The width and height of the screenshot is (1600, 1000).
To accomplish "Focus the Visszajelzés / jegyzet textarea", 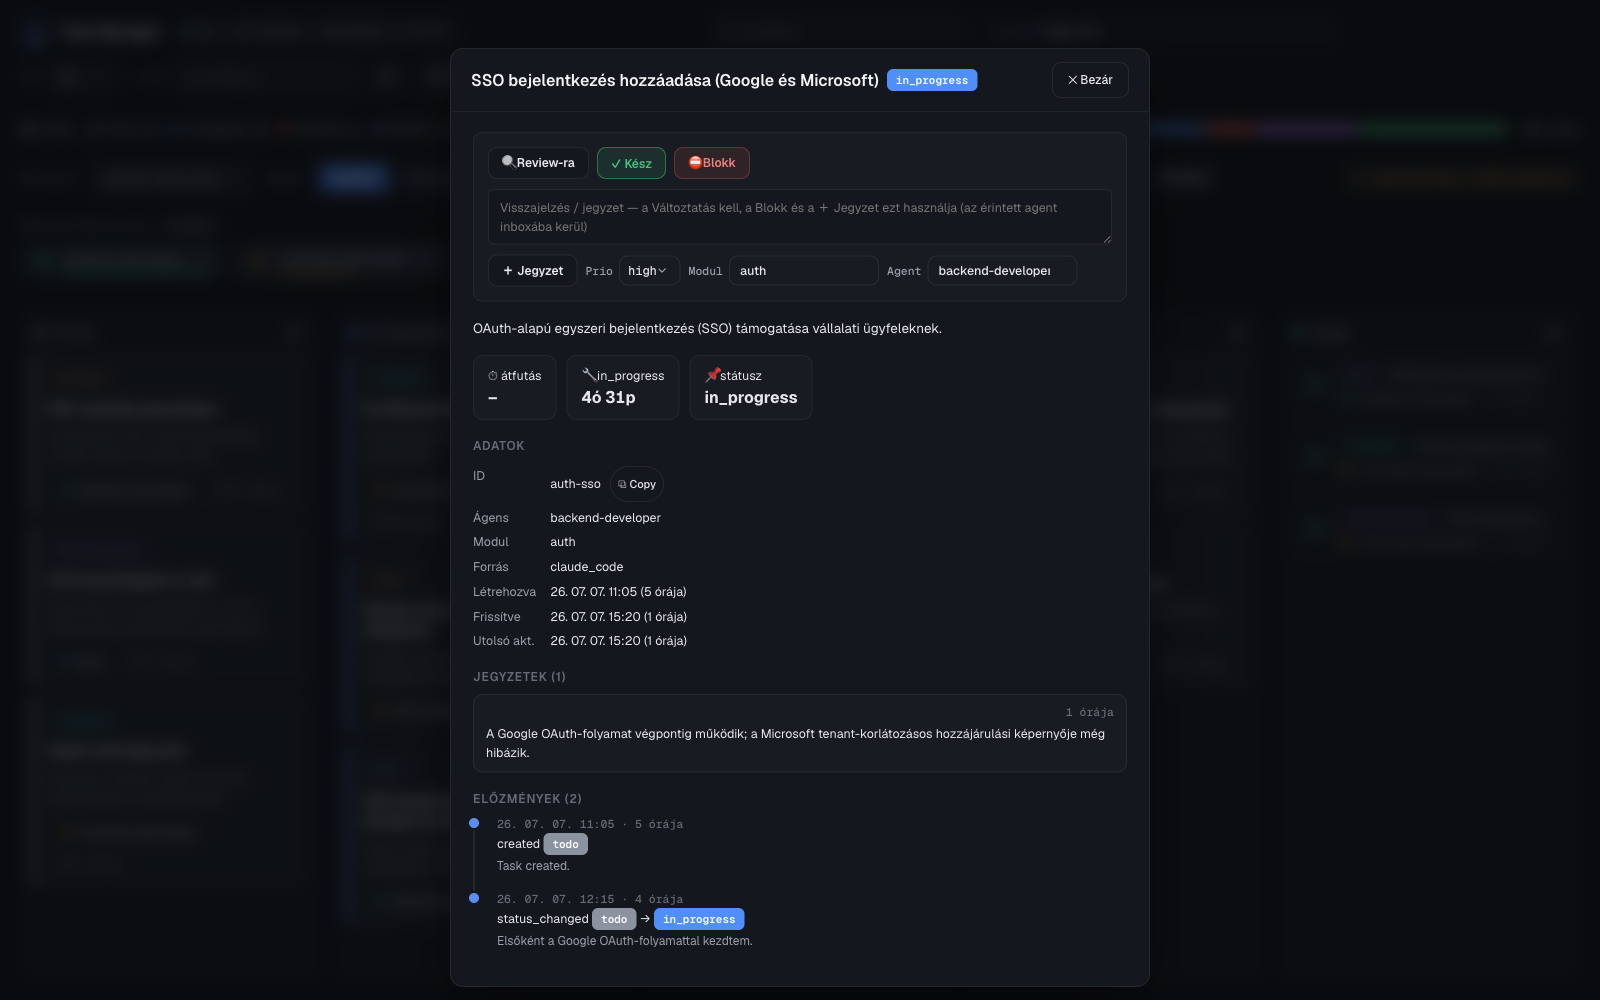I will pos(800,217).
